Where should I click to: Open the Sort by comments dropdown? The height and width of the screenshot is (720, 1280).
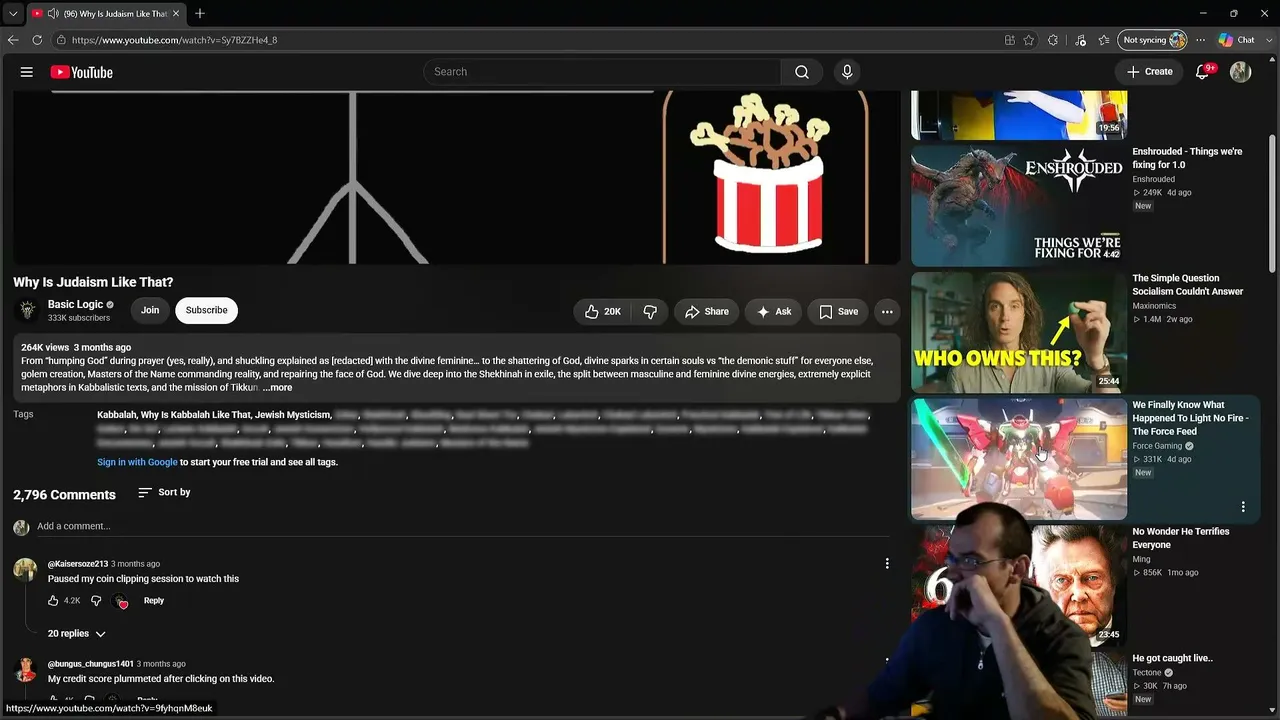point(164,492)
